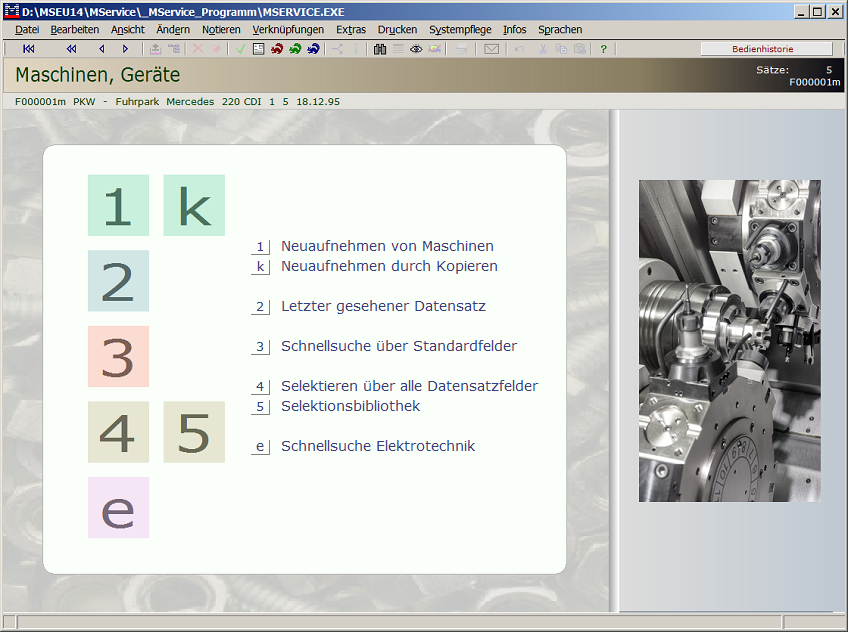Select 'Neuaufnehmen von Maschinen' link
This screenshot has height=632, width=848.
coord(387,246)
